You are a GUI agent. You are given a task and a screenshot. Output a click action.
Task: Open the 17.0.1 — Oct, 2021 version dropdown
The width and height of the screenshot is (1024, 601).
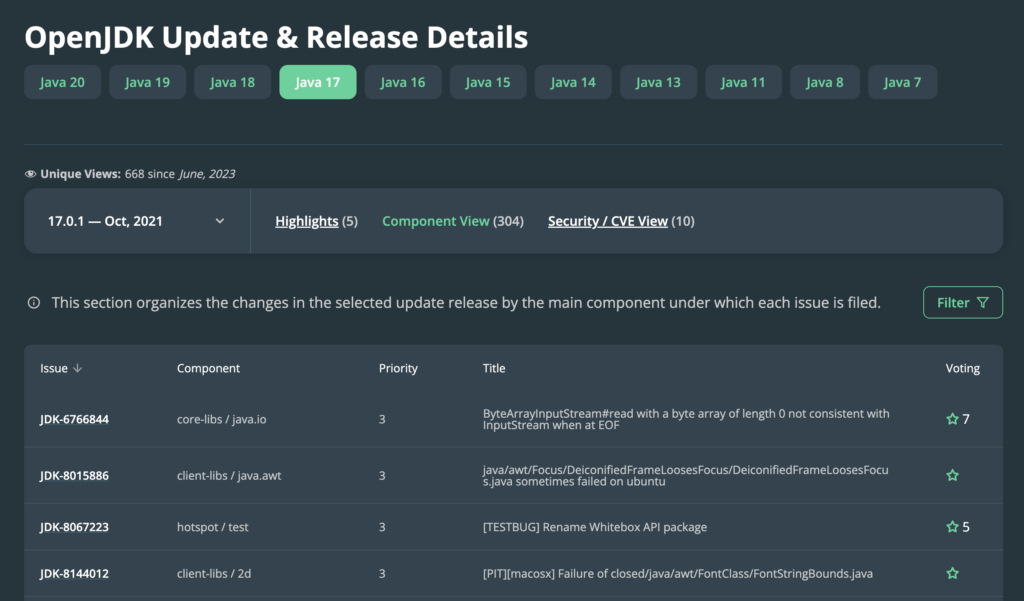pos(137,221)
